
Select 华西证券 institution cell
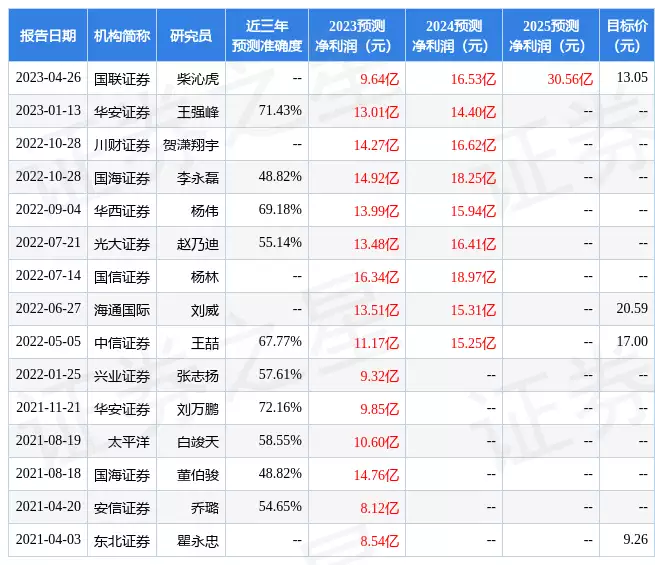[x=122, y=211]
